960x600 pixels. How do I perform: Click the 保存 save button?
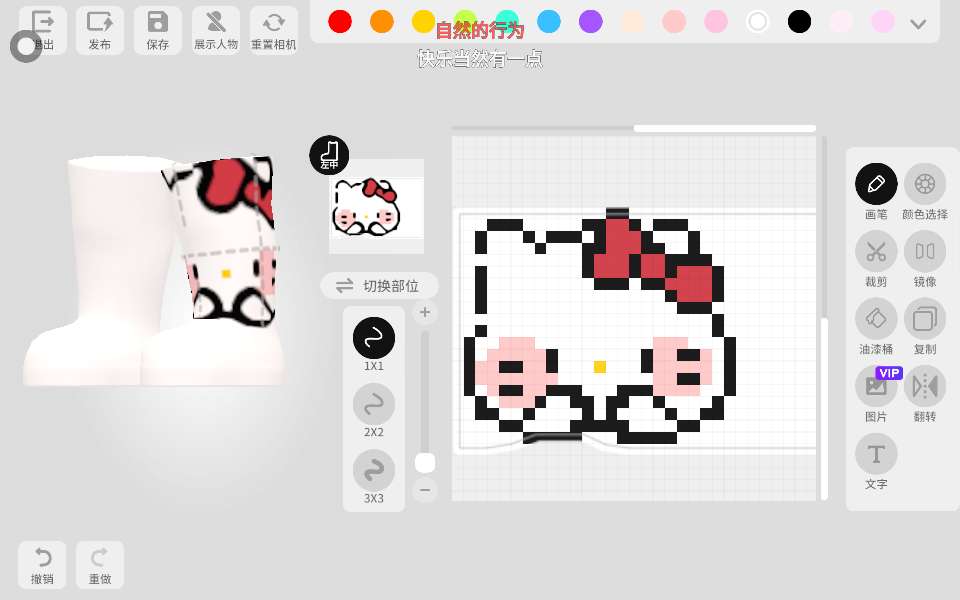pyautogui.click(x=157, y=30)
